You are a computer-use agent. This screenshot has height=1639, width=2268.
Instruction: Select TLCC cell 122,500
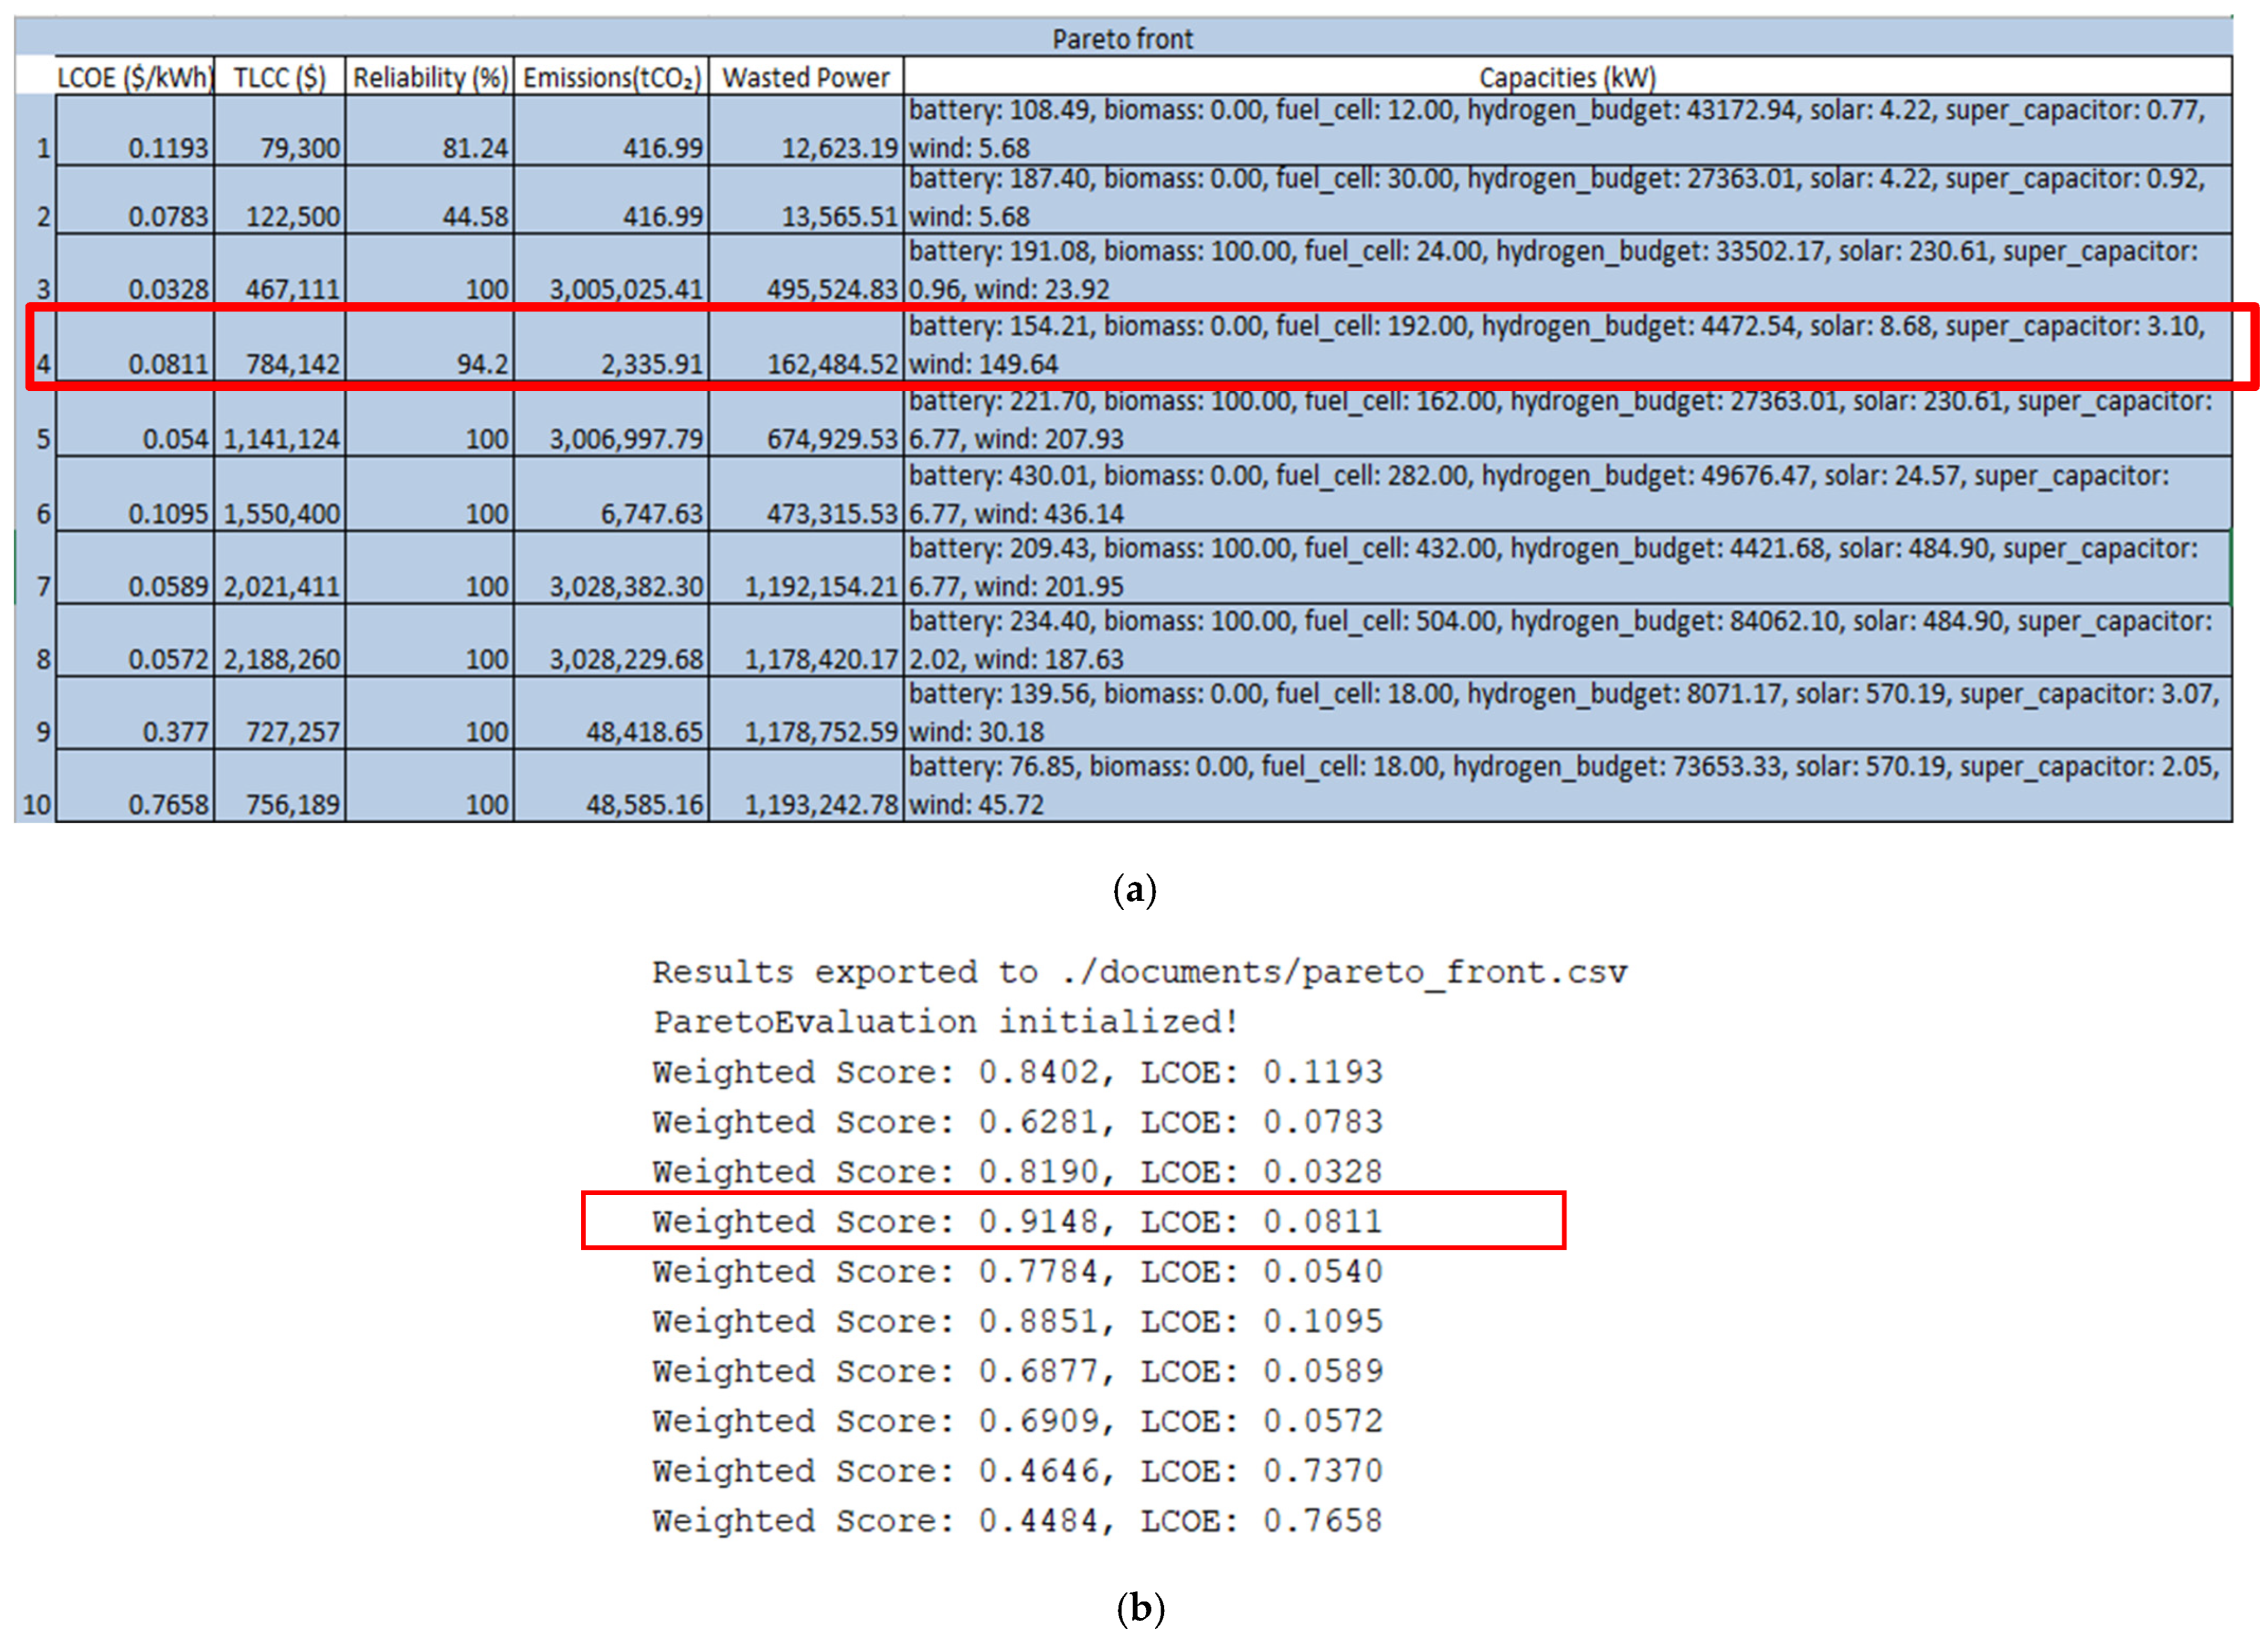coord(279,200)
